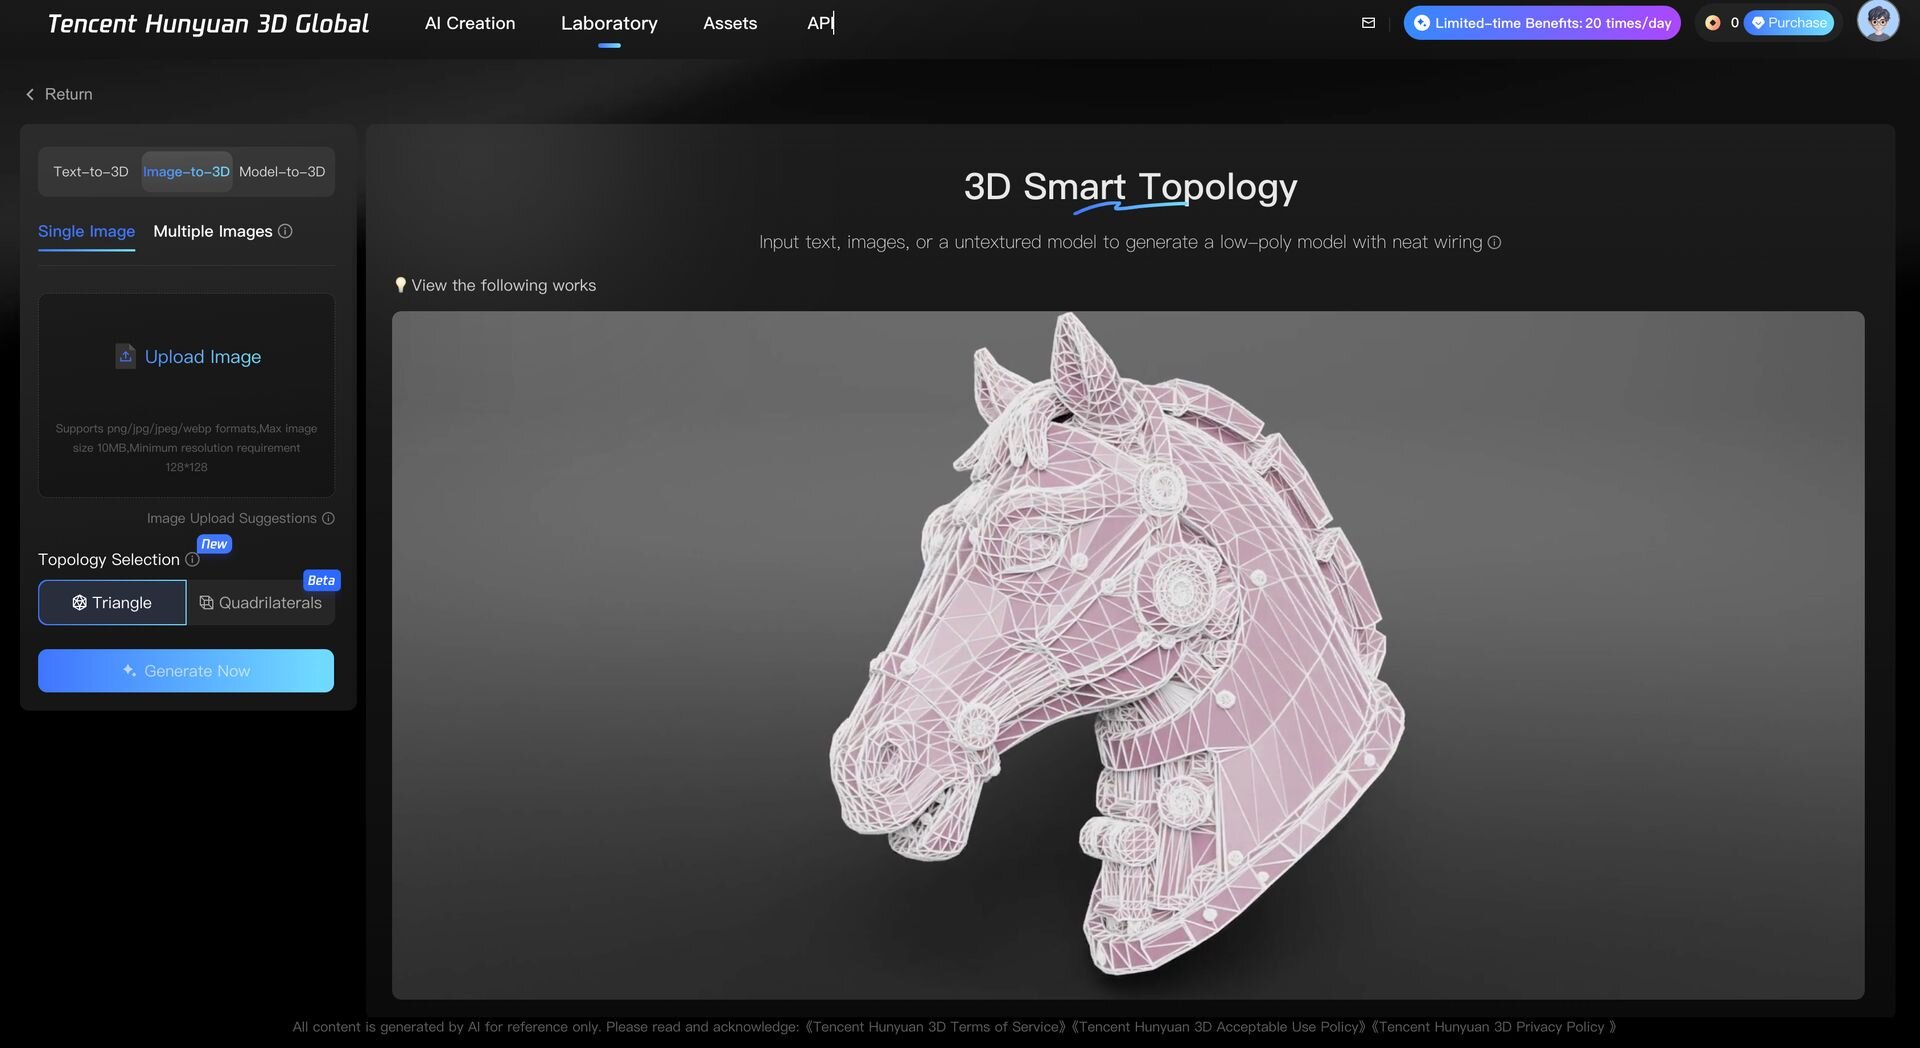Switch to Model-to-3D mode
This screenshot has width=1920, height=1048.
tap(282, 172)
